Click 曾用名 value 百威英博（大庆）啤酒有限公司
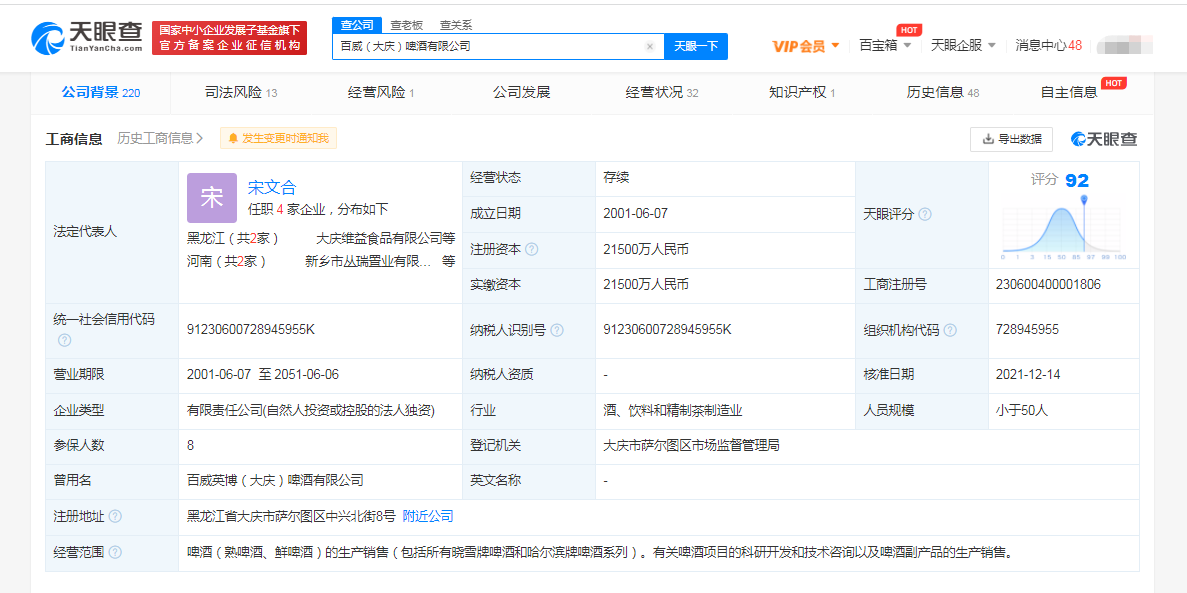This screenshot has width=1187, height=593. click(x=276, y=480)
